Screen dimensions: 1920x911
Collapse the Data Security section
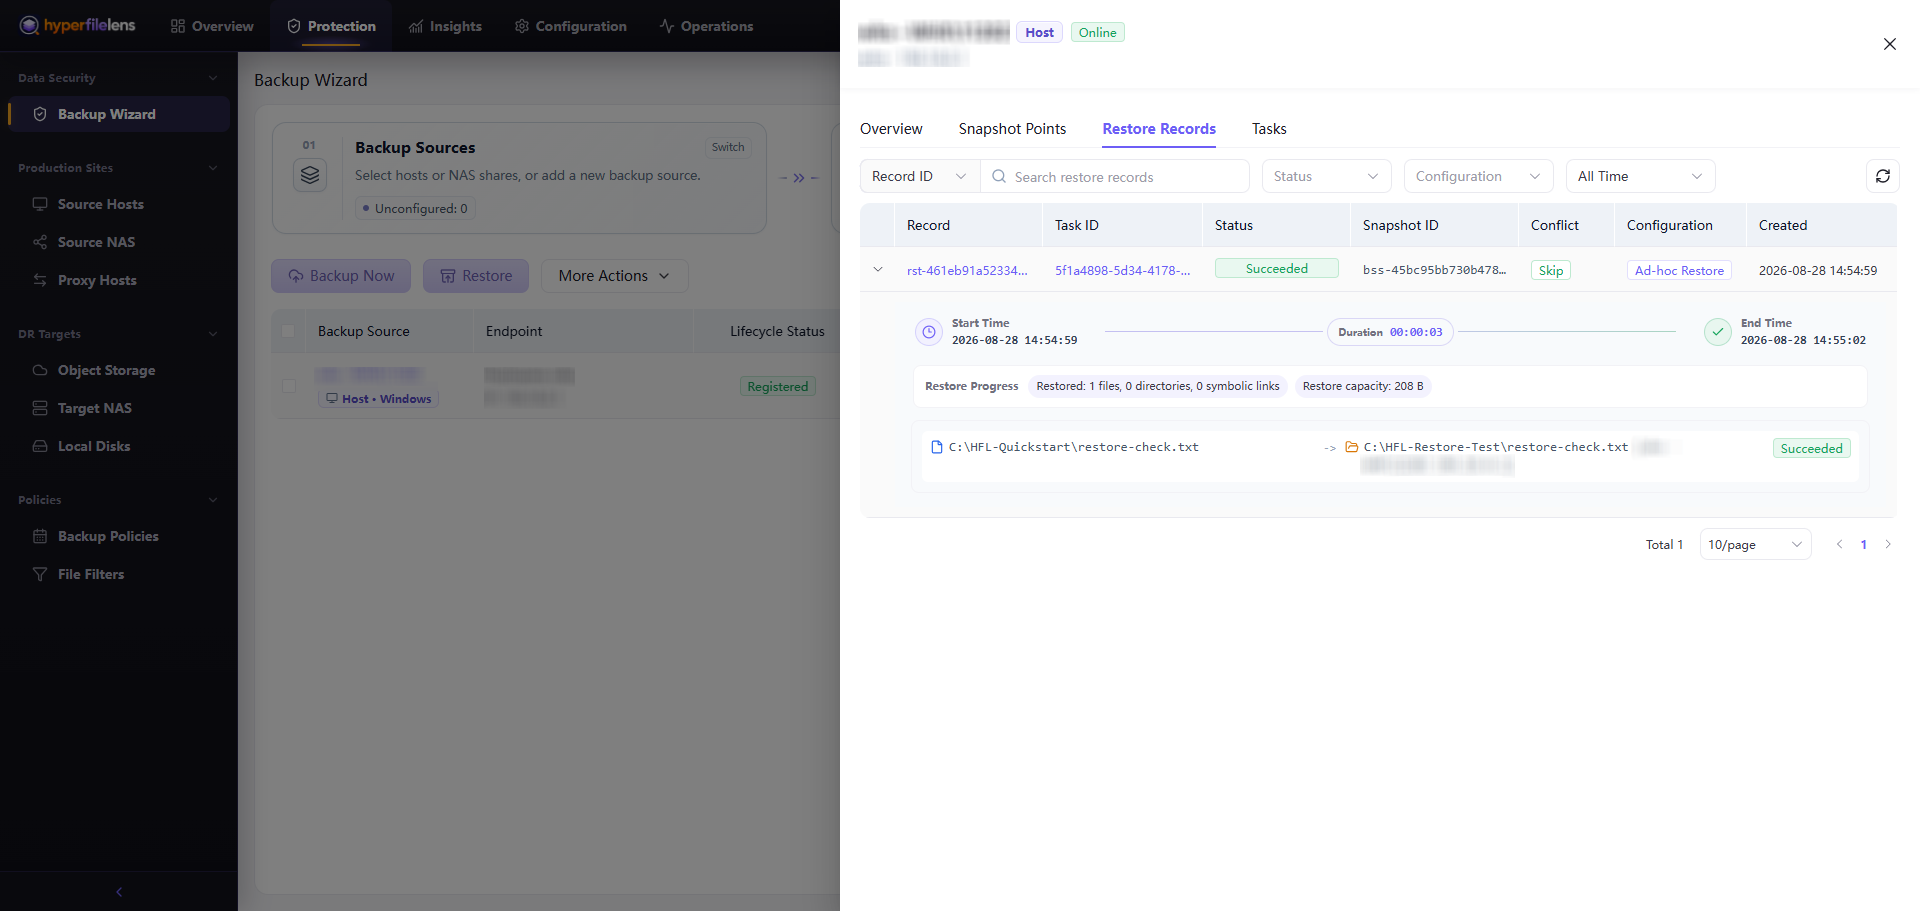(213, 78)
